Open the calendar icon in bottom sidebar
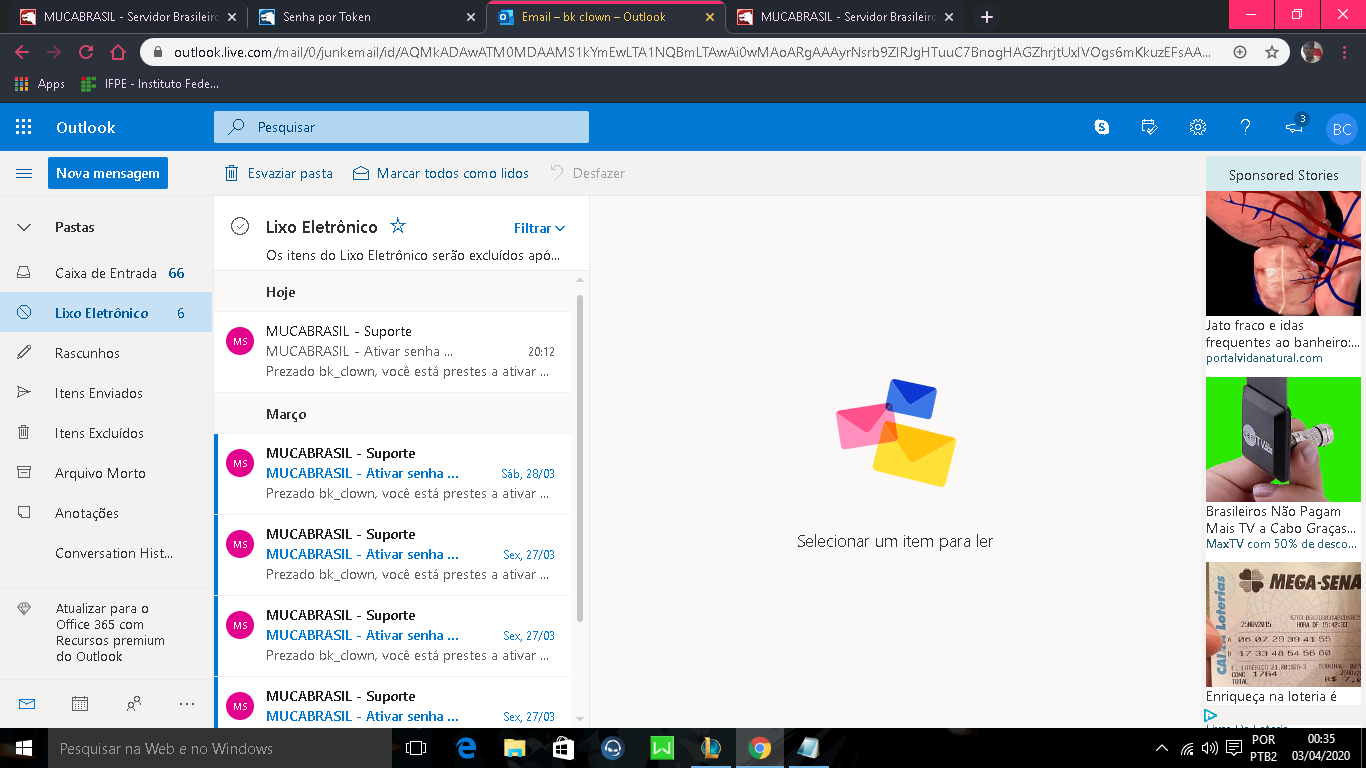1366x768 pixels. pyautogui.click(x=80, y=704)
